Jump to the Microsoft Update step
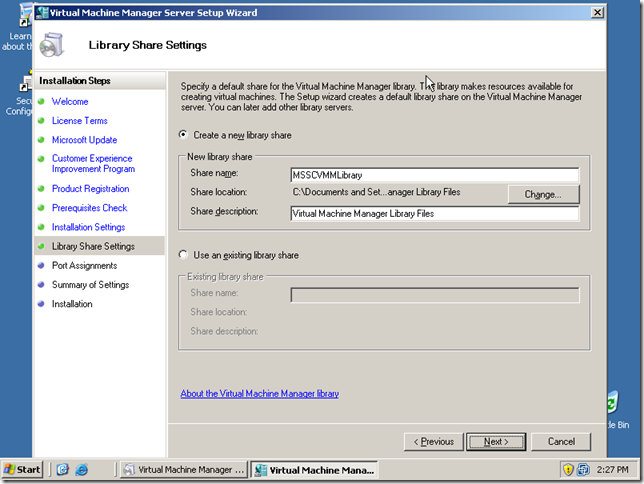 (85, 140)
